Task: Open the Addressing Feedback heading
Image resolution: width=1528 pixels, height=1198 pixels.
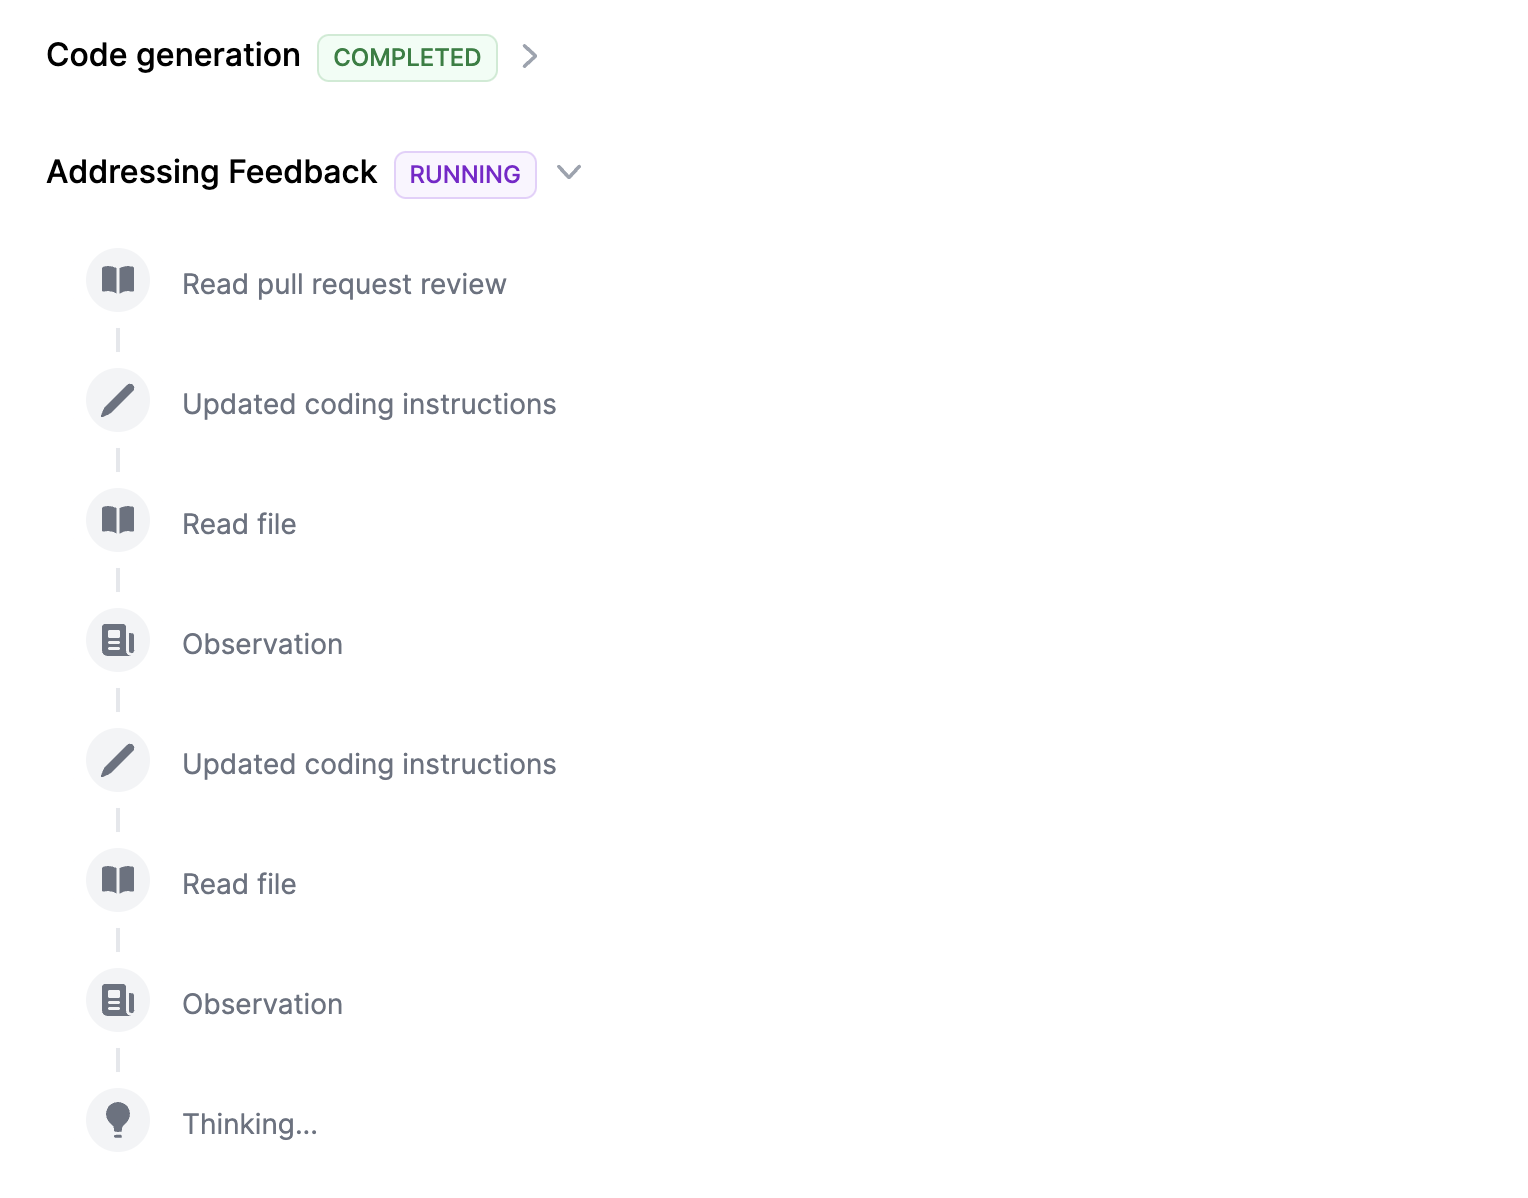Action: pyautogui.click(x=212, y=172)
